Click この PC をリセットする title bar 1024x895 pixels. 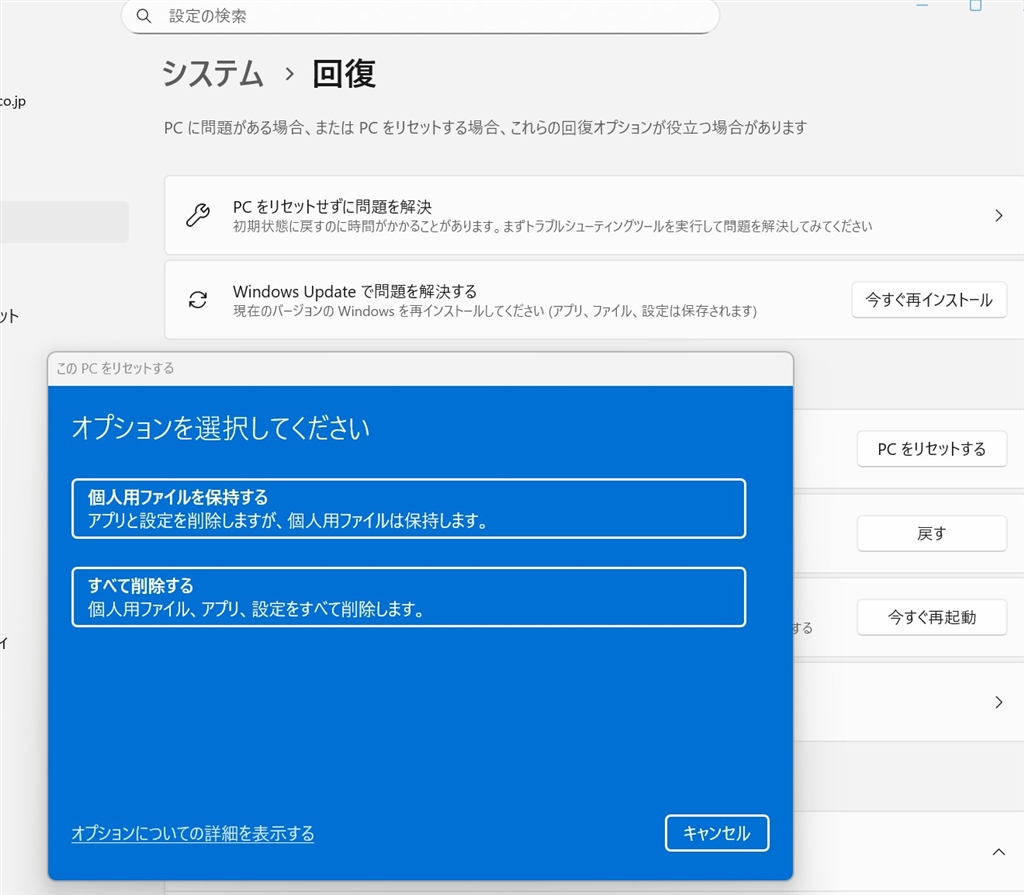point(421,368)
